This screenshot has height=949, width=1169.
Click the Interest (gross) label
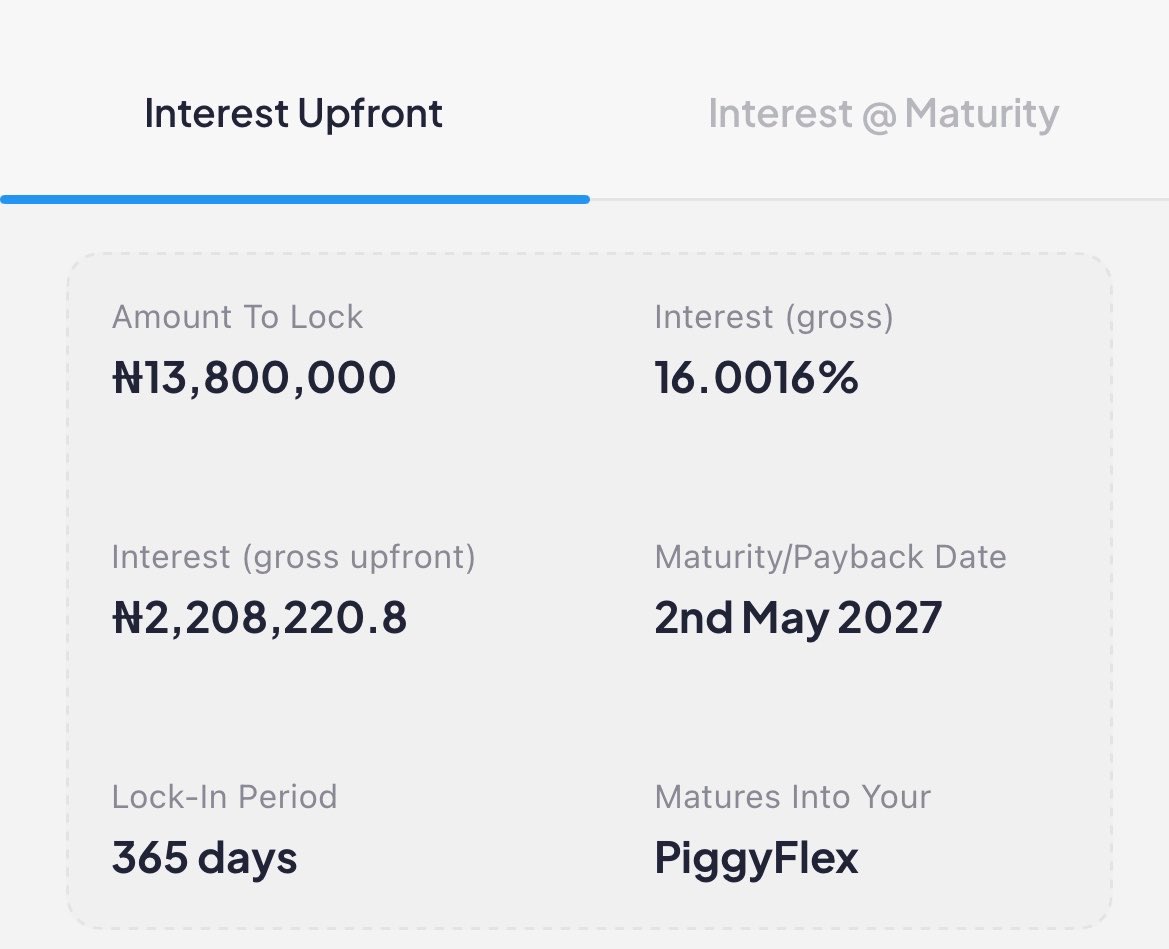click(x=774, y=318)
